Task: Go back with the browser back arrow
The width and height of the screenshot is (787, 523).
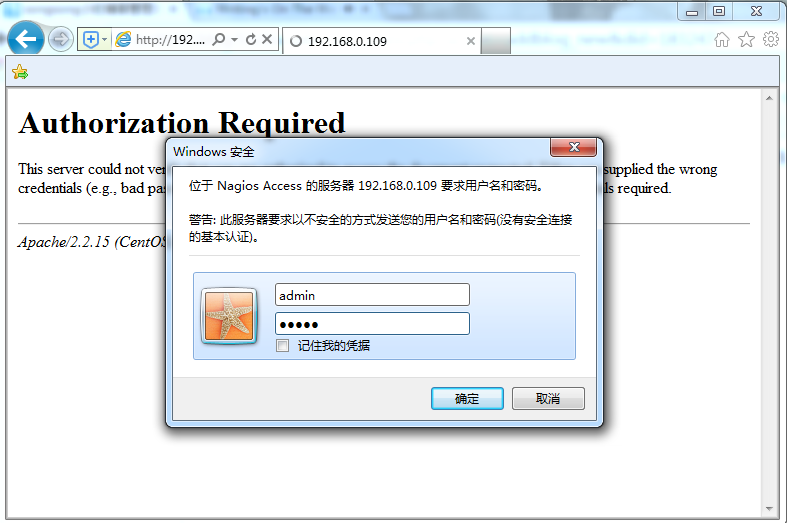Action: coord(26,39)
